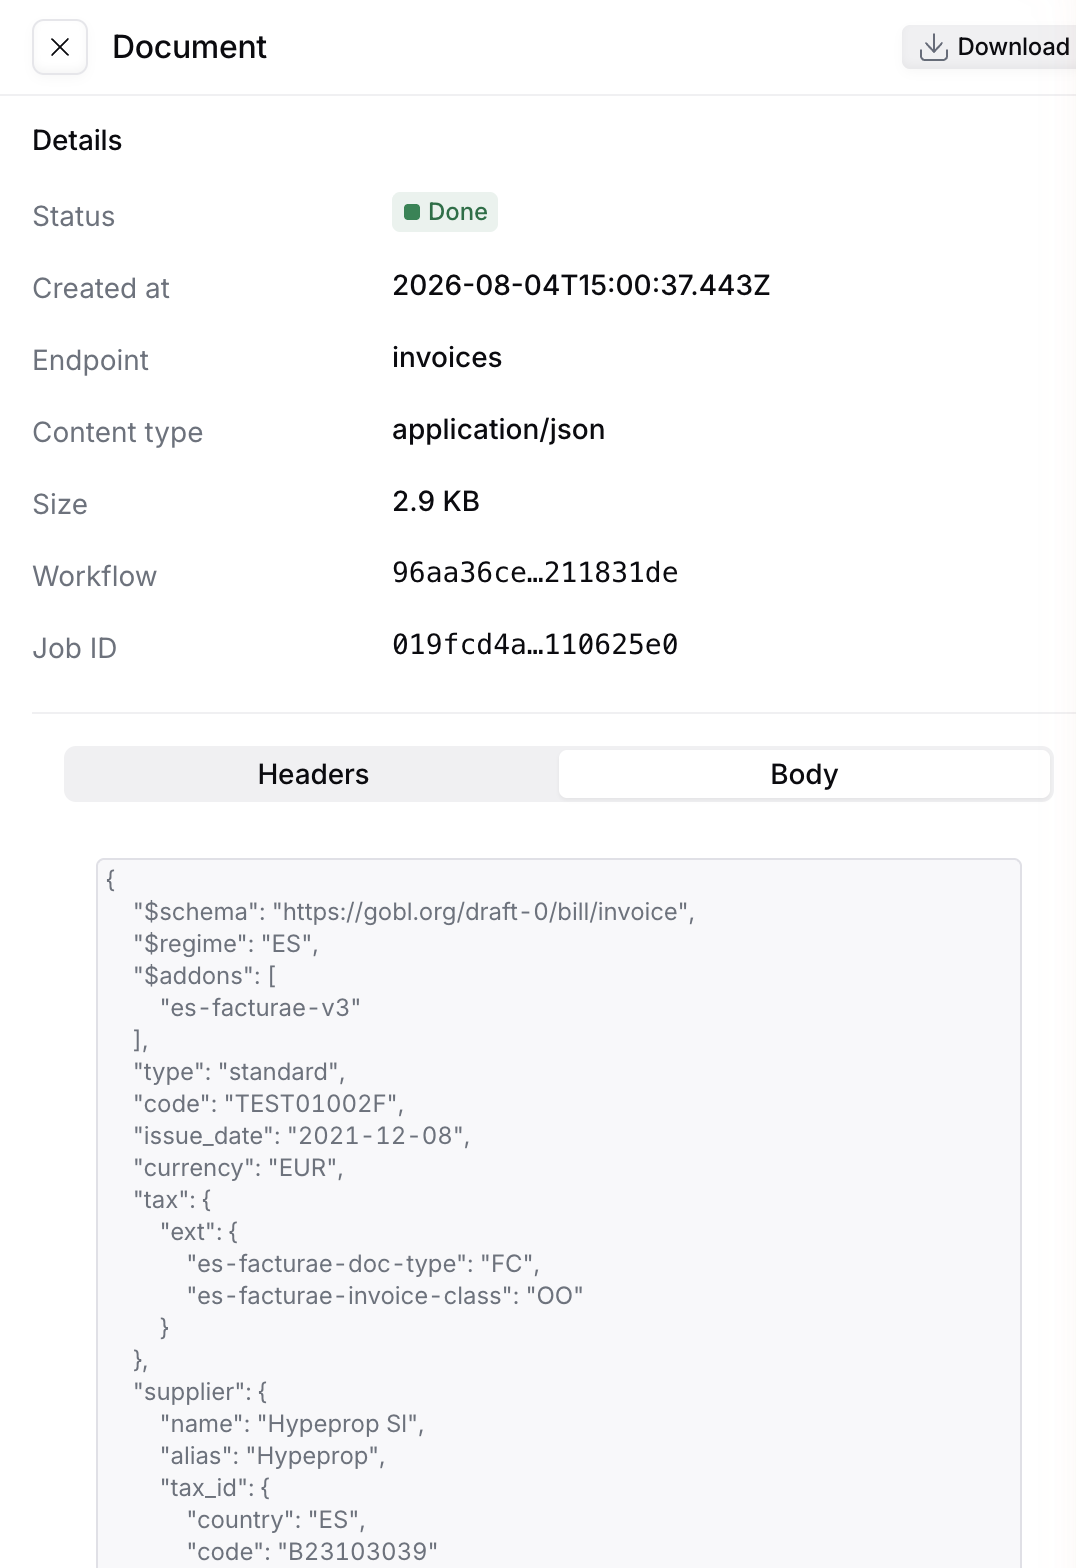Click the Workflow label
The height and width of the screenshot is (1568, 1076).
[x=95, y=576]
